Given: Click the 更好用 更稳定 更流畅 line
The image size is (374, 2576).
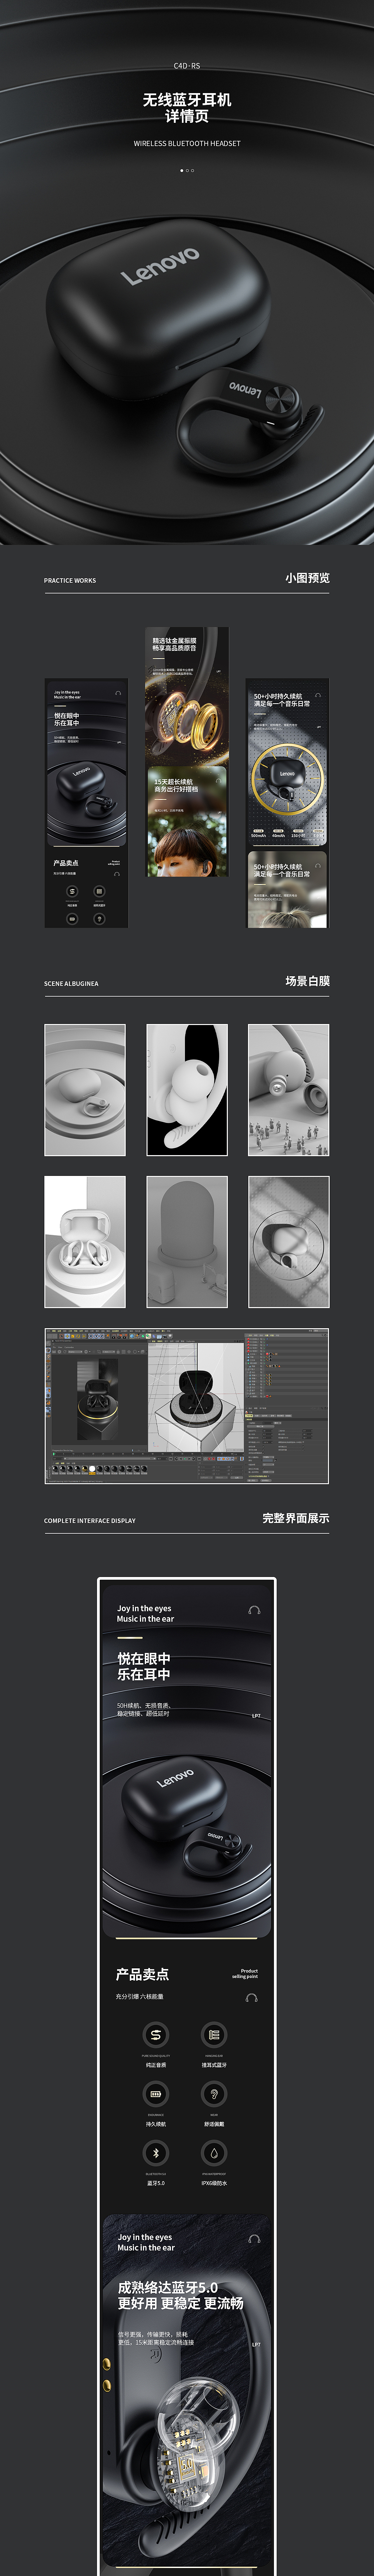Looking at the screenshot, I should pos(181,2303).
